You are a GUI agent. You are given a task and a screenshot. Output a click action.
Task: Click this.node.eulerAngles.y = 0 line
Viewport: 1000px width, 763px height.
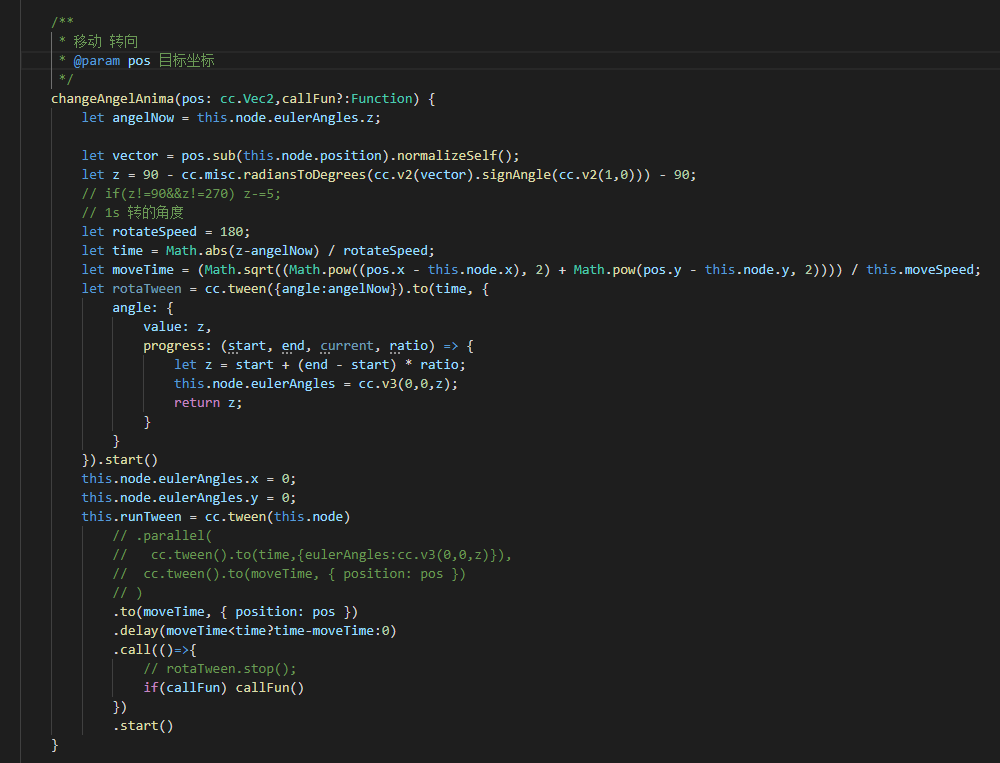coord(189,498)
